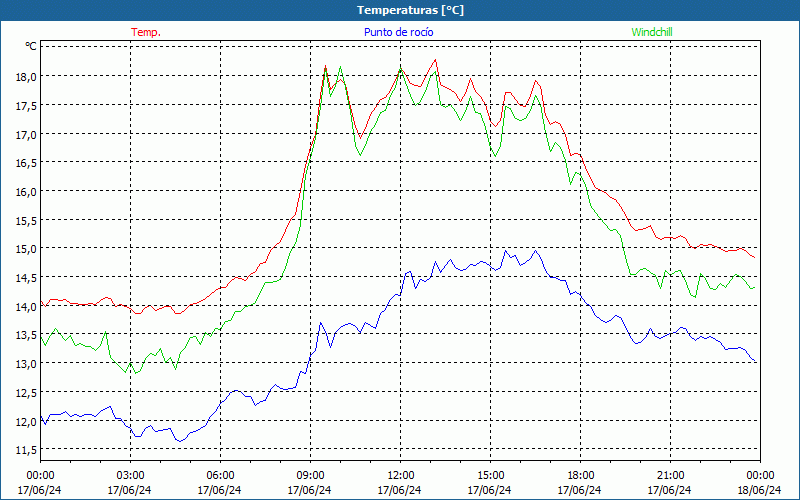Click the 12,5 y-axis value
The image size is (800, 500).
28,393
